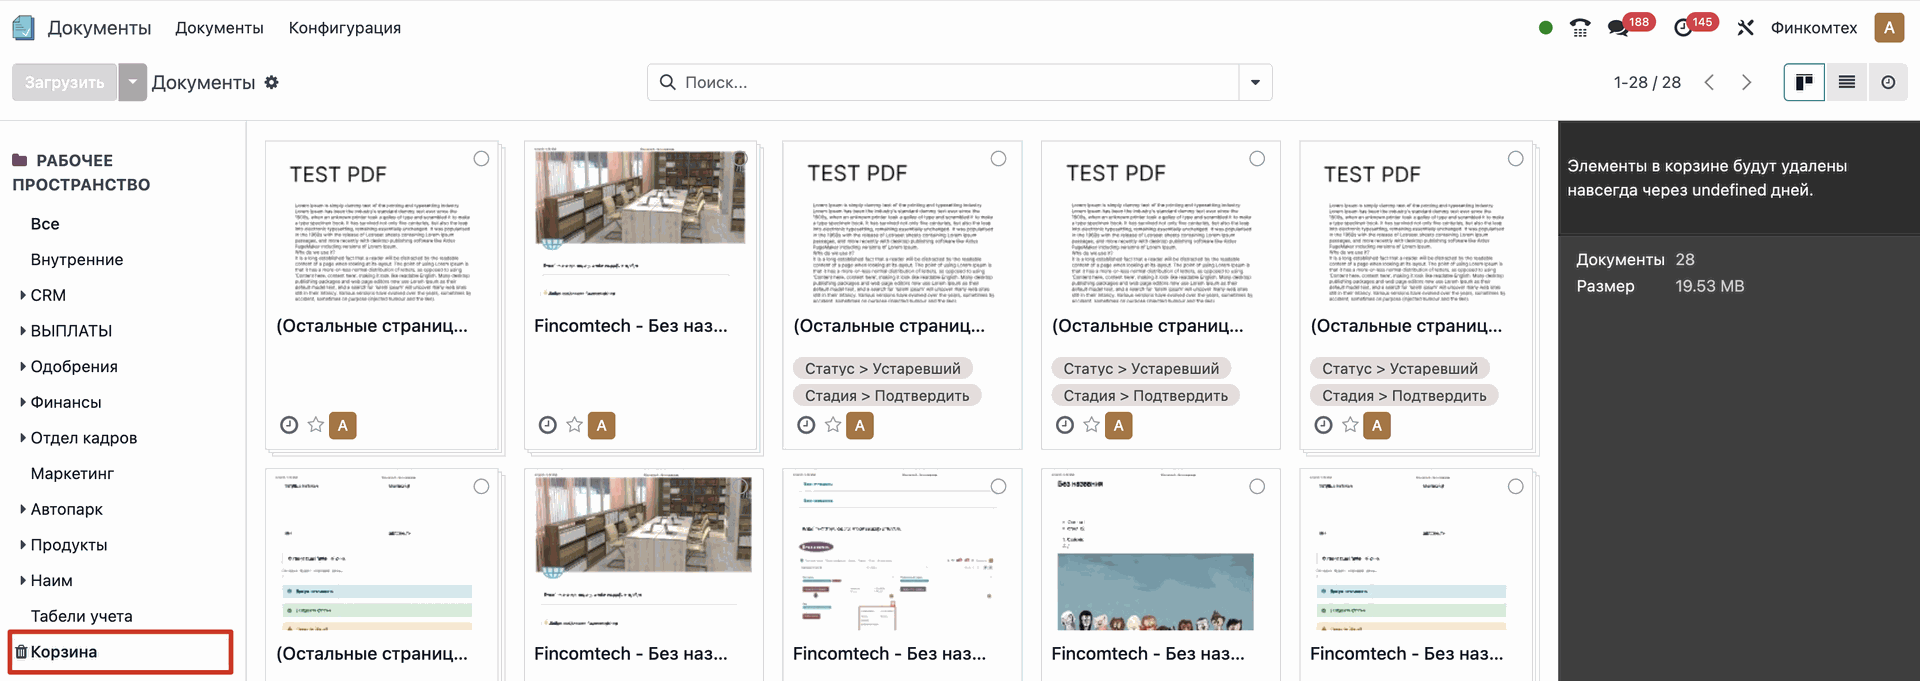Select the third document card's selection circle
1920x681 pixels.
coord(998,159)
